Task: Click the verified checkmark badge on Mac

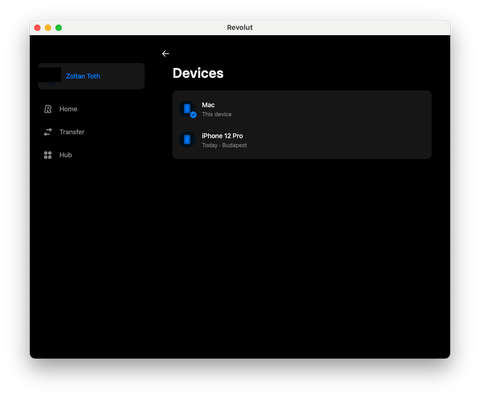Action: tap(193, 115)
